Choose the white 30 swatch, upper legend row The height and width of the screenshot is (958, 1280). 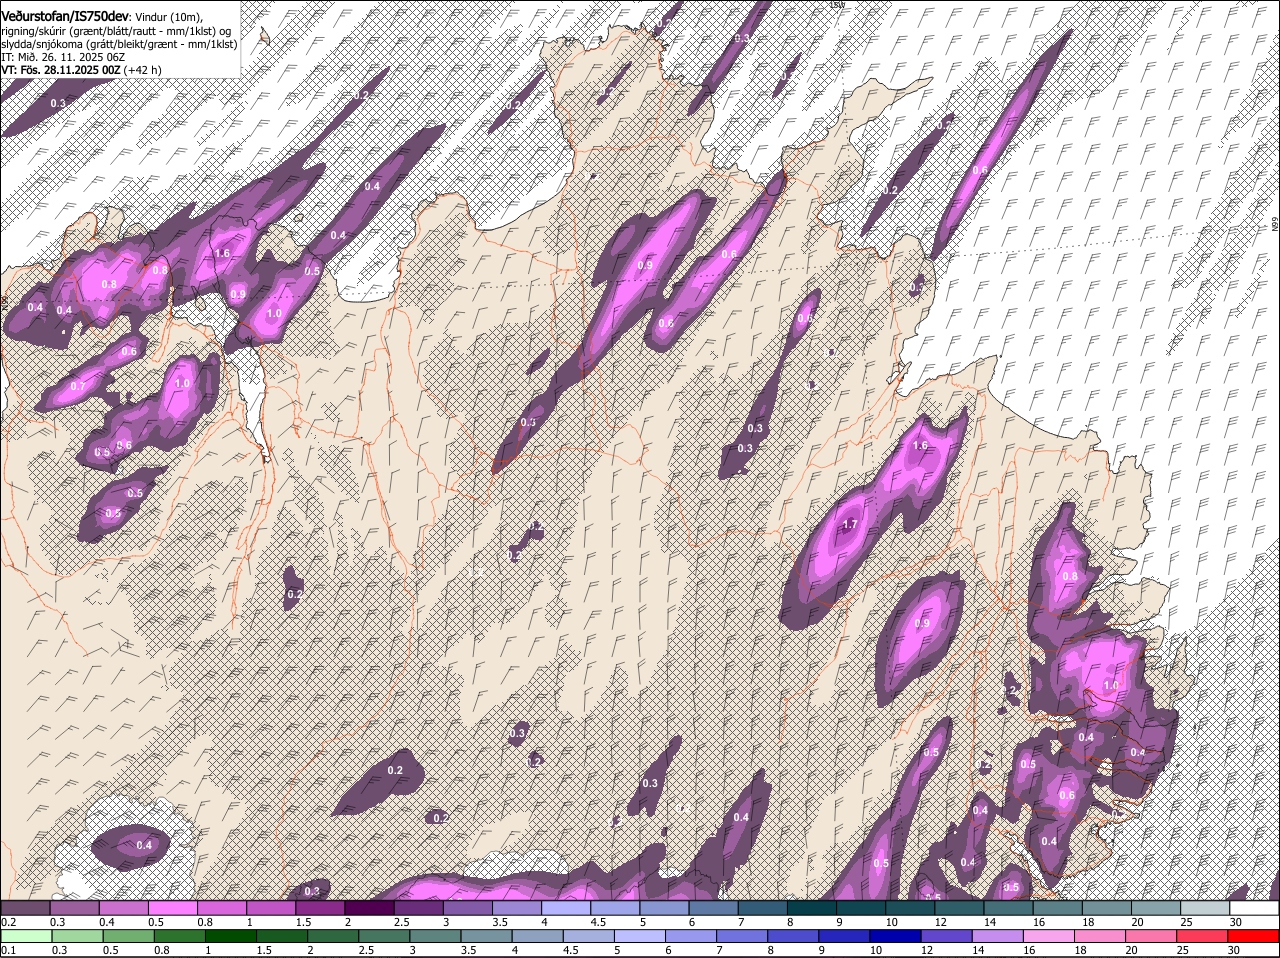click(x=1254, y=908)
